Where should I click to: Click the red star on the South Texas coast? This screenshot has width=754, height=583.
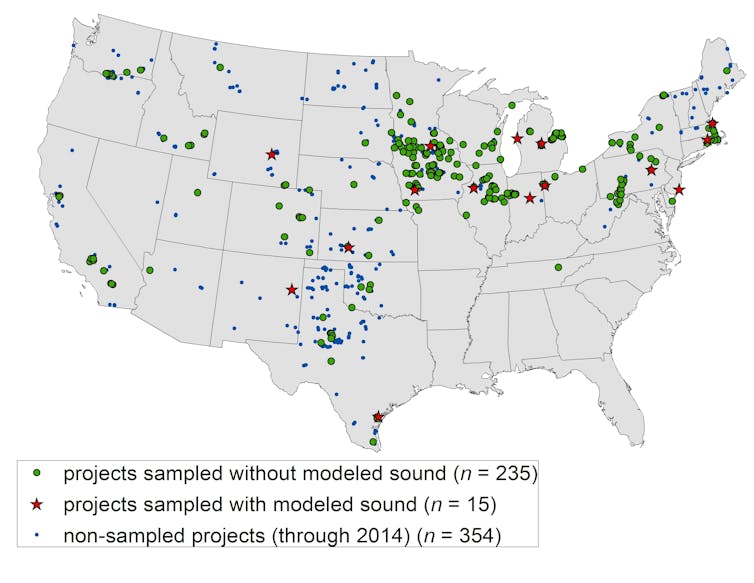377,417
